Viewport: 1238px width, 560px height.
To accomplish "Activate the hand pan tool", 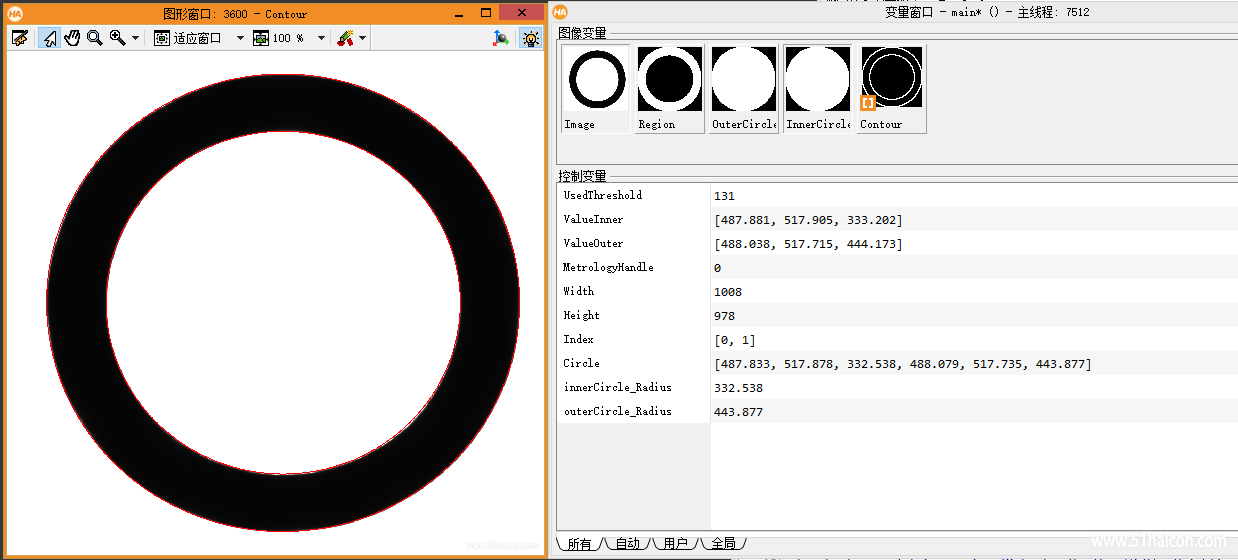I will [x=72, y=38].
